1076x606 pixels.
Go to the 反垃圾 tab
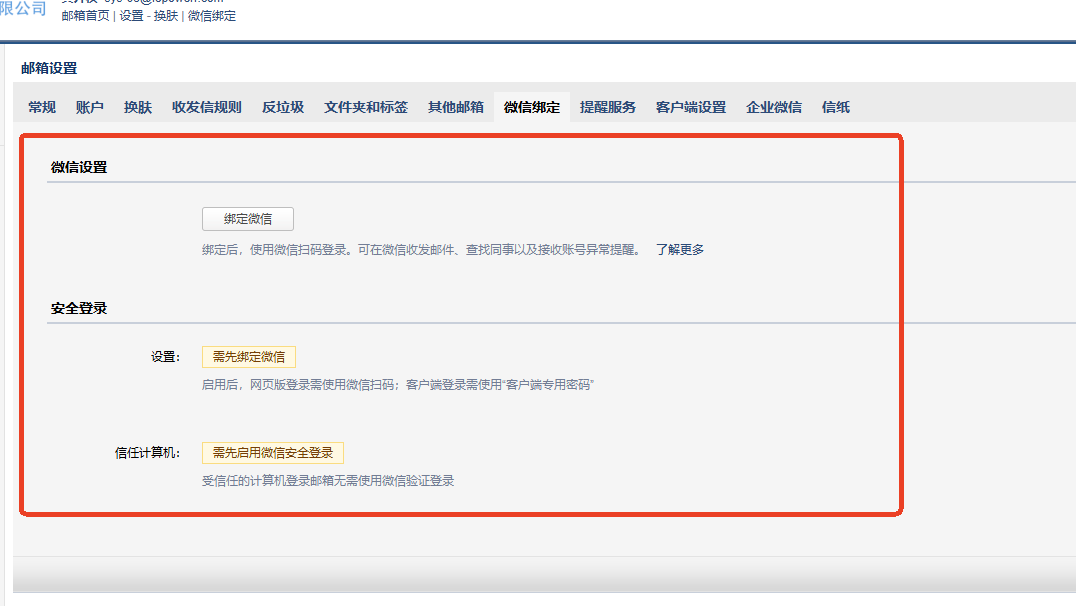coord(283,107)
